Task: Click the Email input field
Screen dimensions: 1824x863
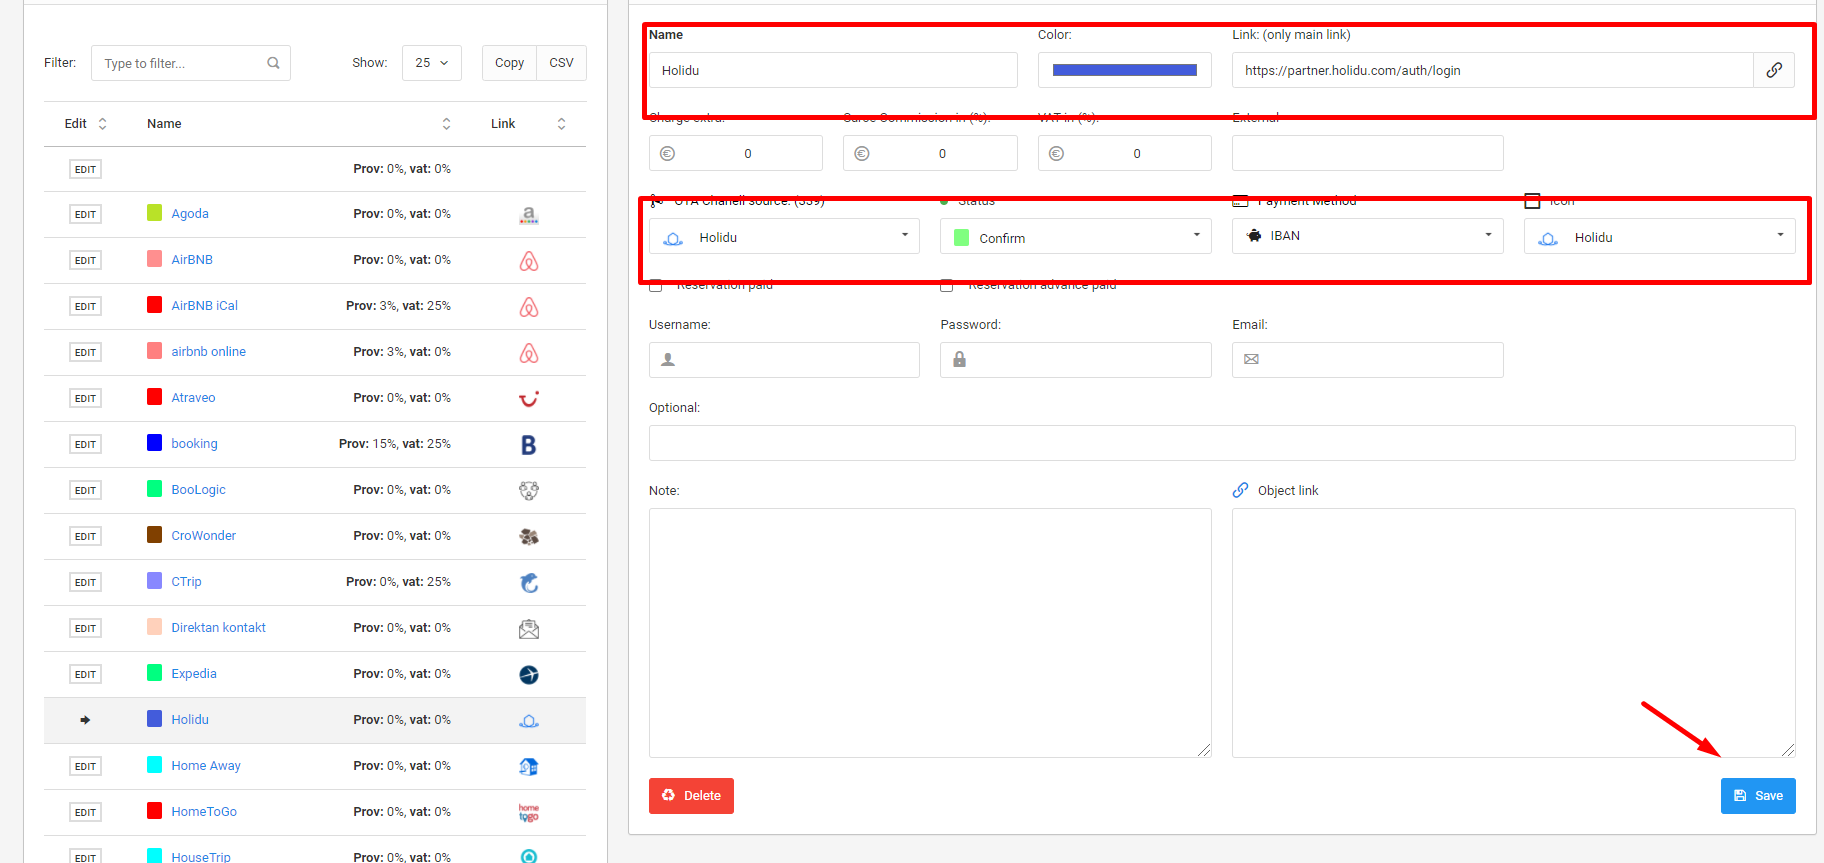Action: (x=1368, y=360)
